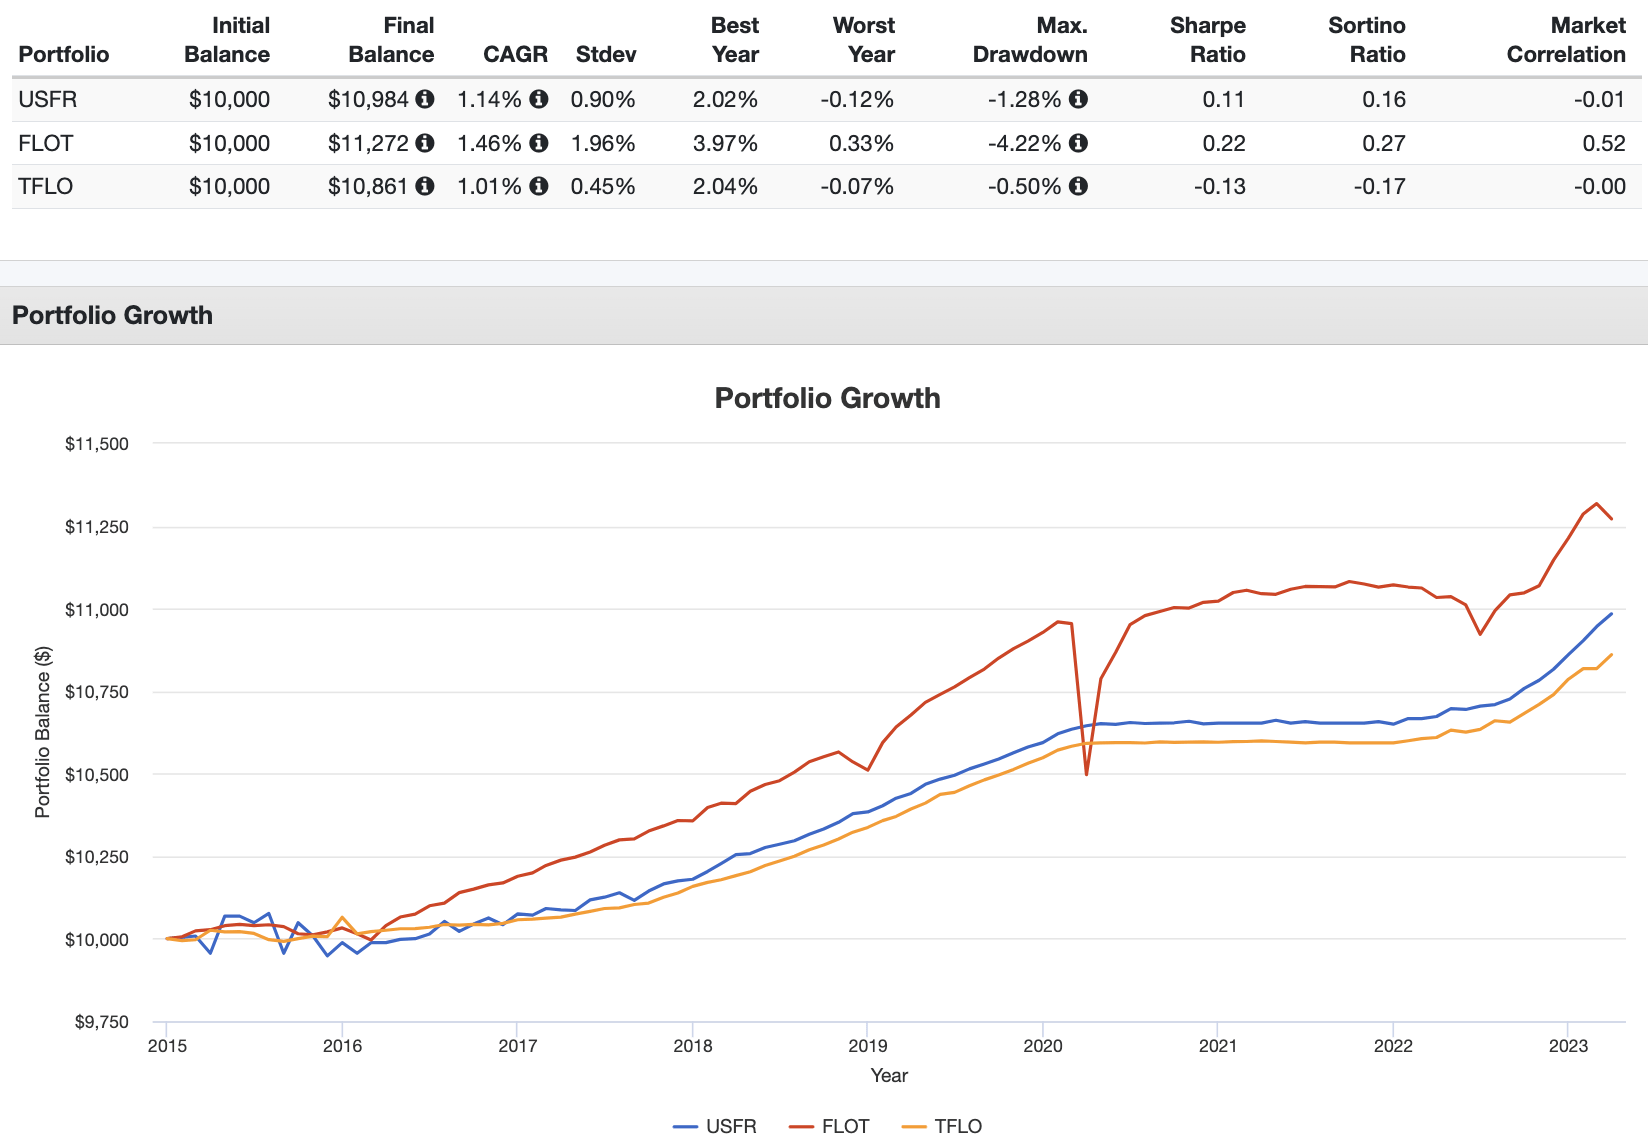Click the $10,500 y-axis label
The height and width of the screenshot is (1148, 1648).
(x=97, y=774)
